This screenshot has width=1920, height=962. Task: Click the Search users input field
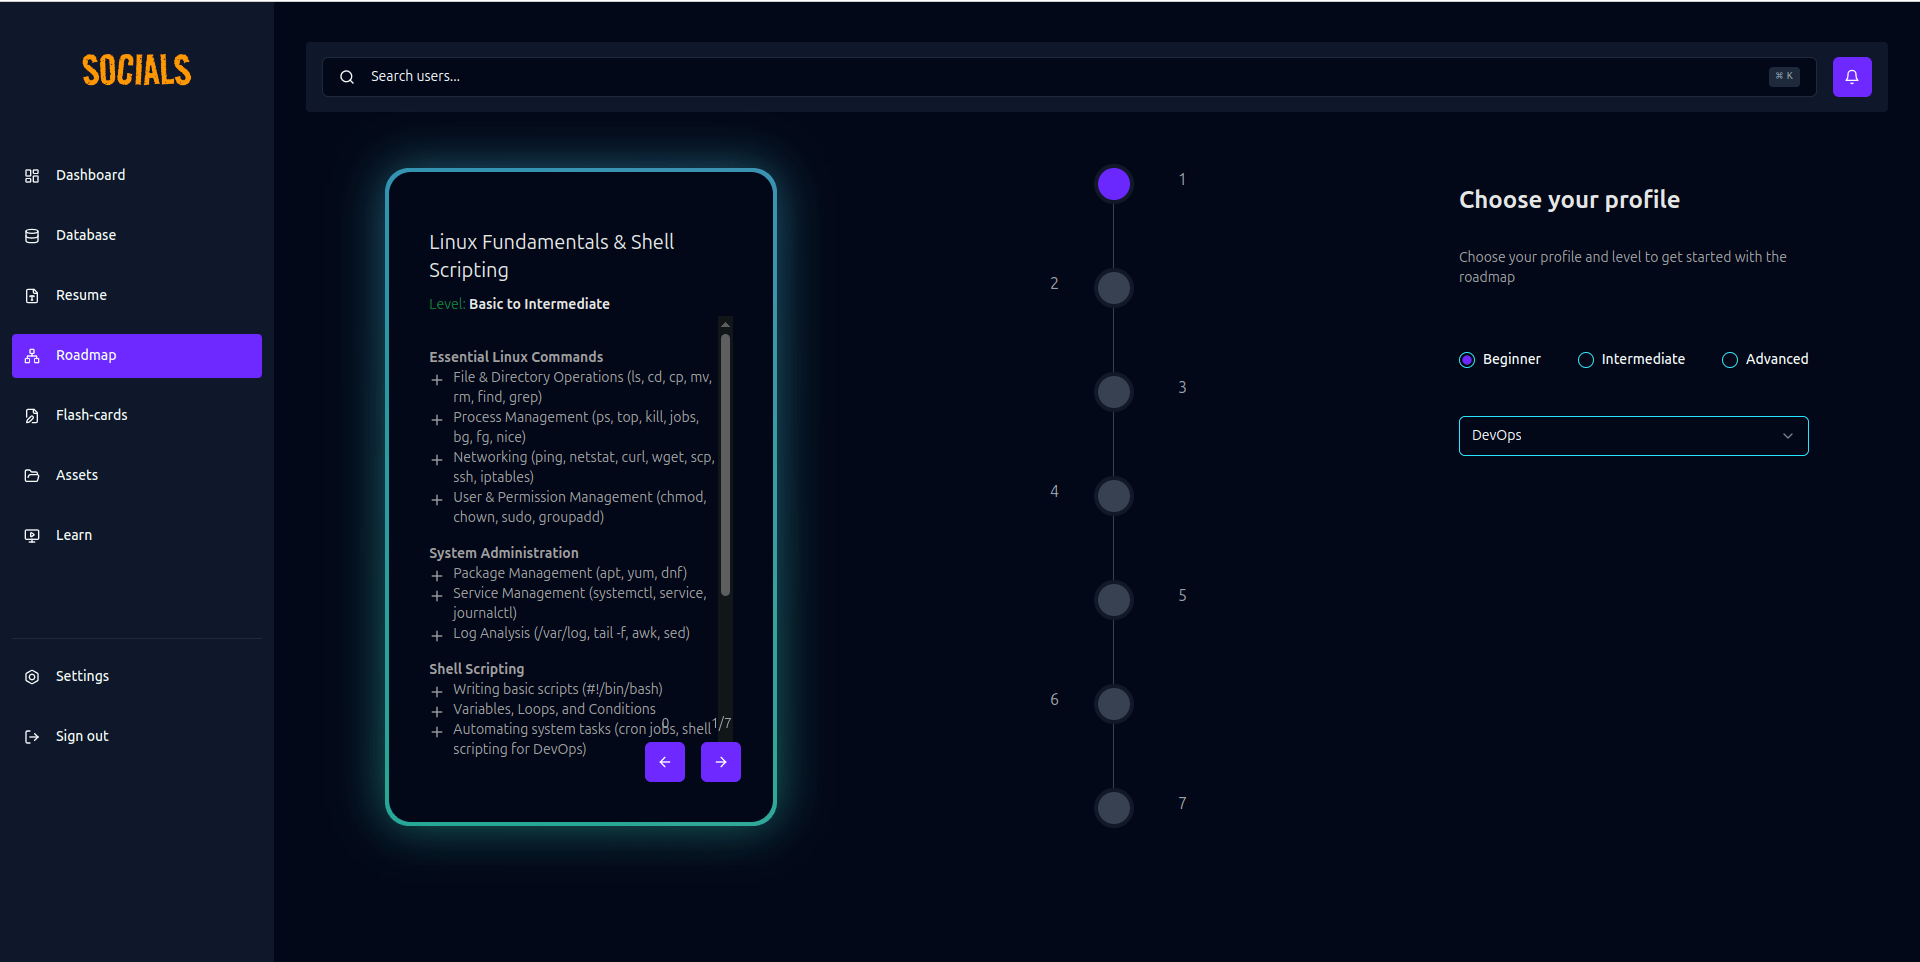click(x=1069, y=77)
